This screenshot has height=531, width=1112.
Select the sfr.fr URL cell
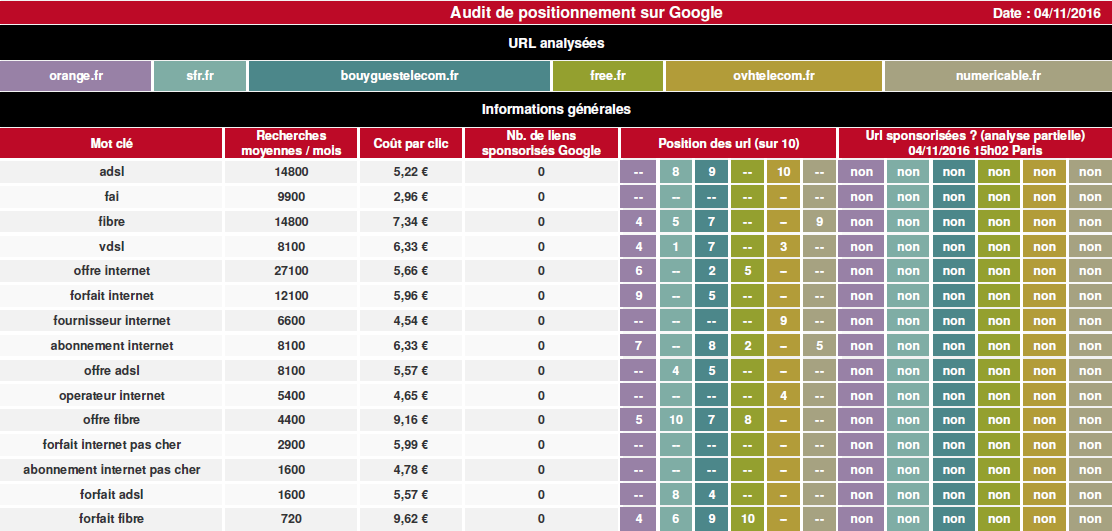(x=200, y=76)
